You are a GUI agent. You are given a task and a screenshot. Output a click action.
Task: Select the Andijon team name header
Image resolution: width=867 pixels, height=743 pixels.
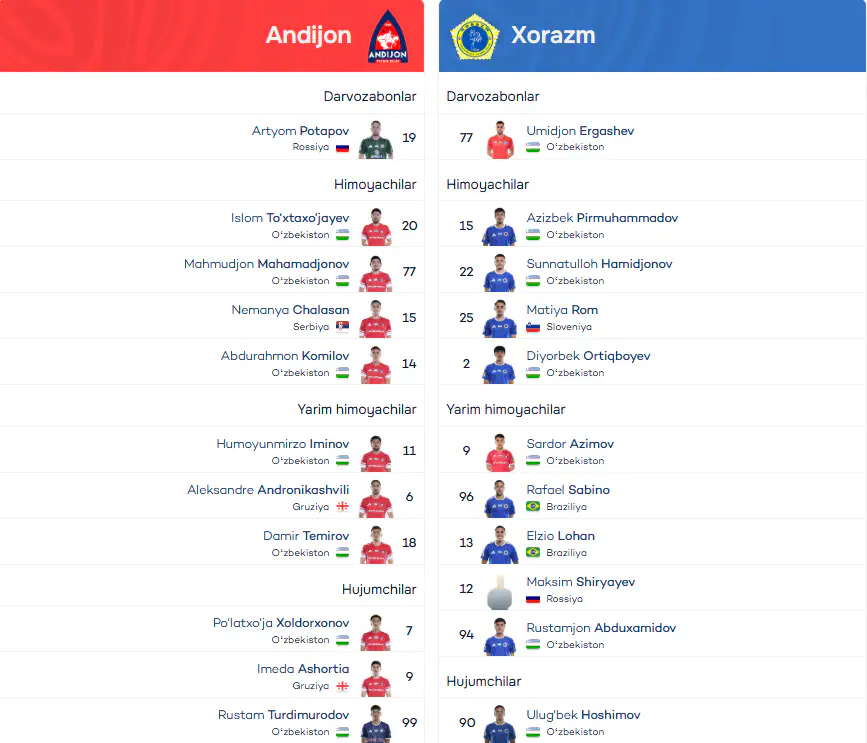[309, 35]
